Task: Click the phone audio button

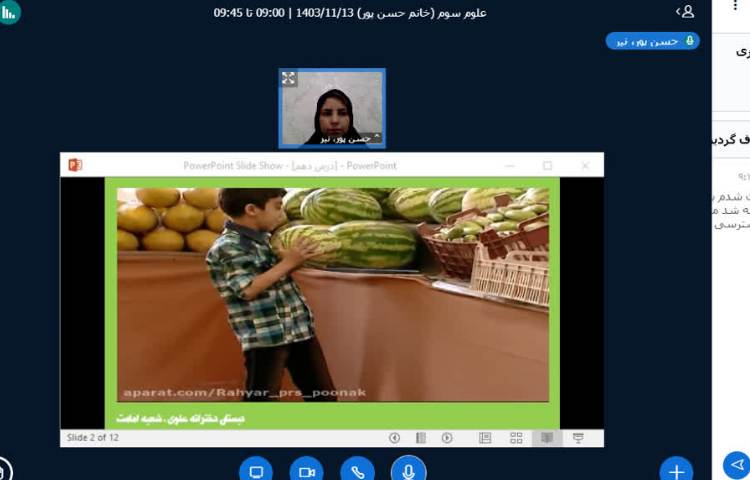Action: click(x=357, y=471)
